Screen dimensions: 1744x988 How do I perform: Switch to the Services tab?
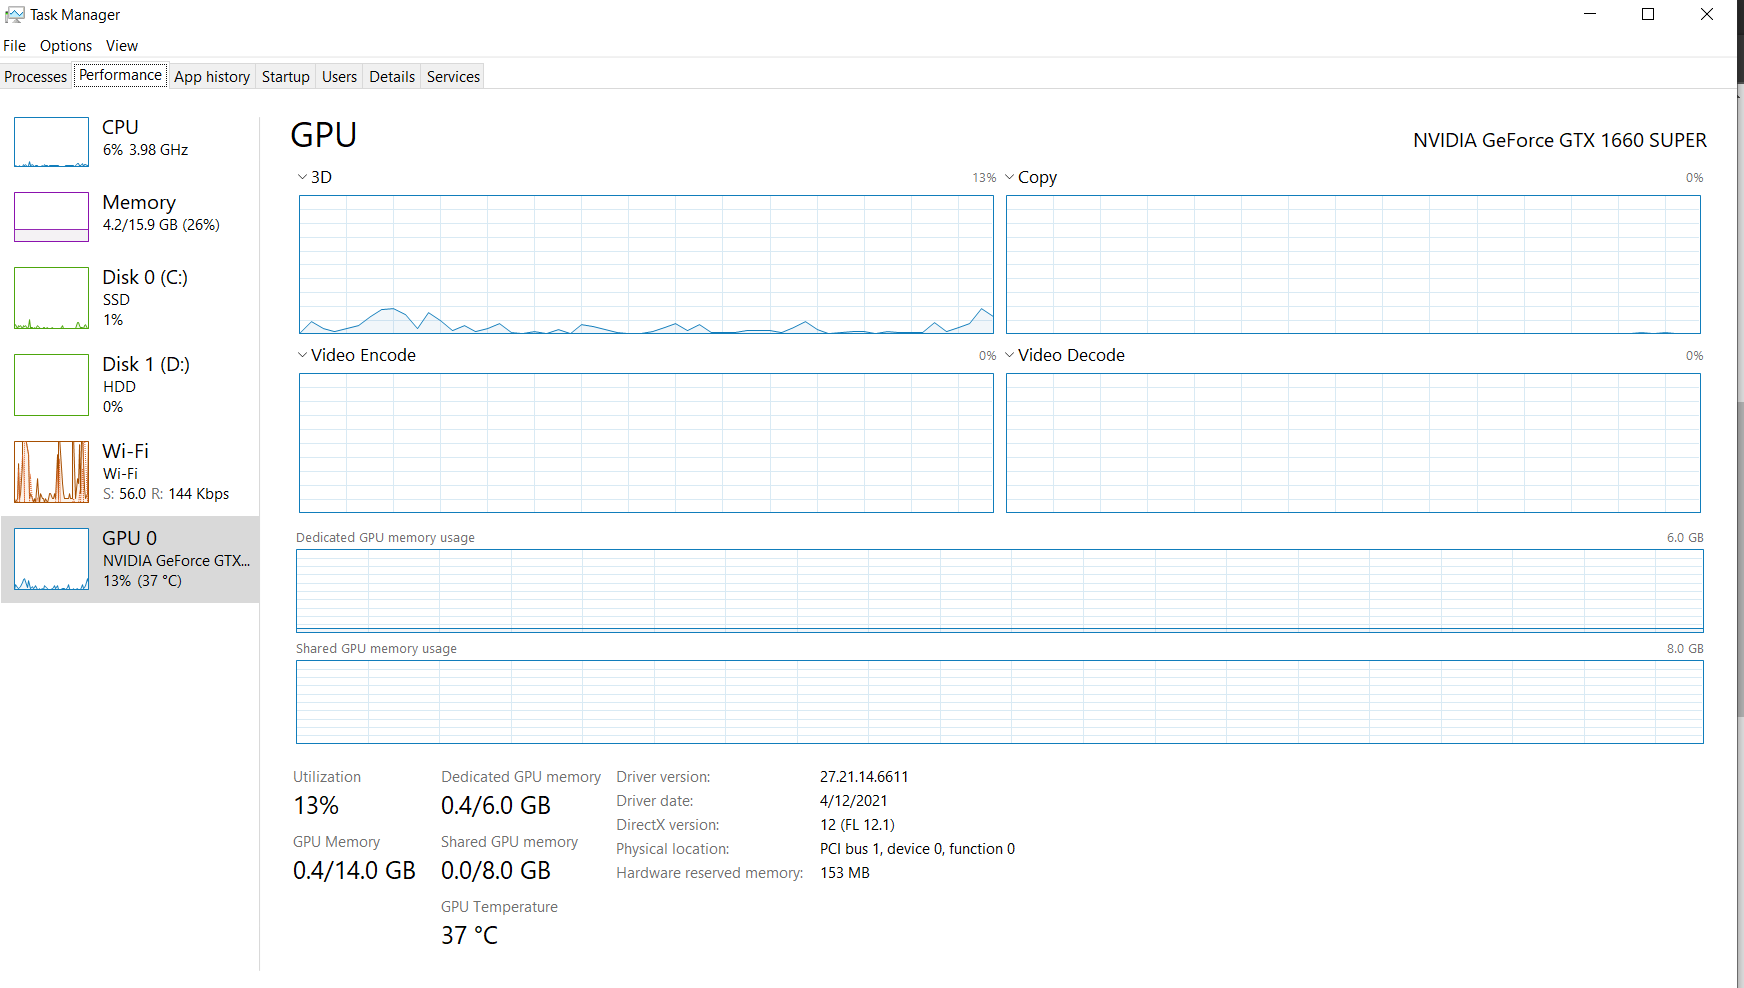pos(454,77)
